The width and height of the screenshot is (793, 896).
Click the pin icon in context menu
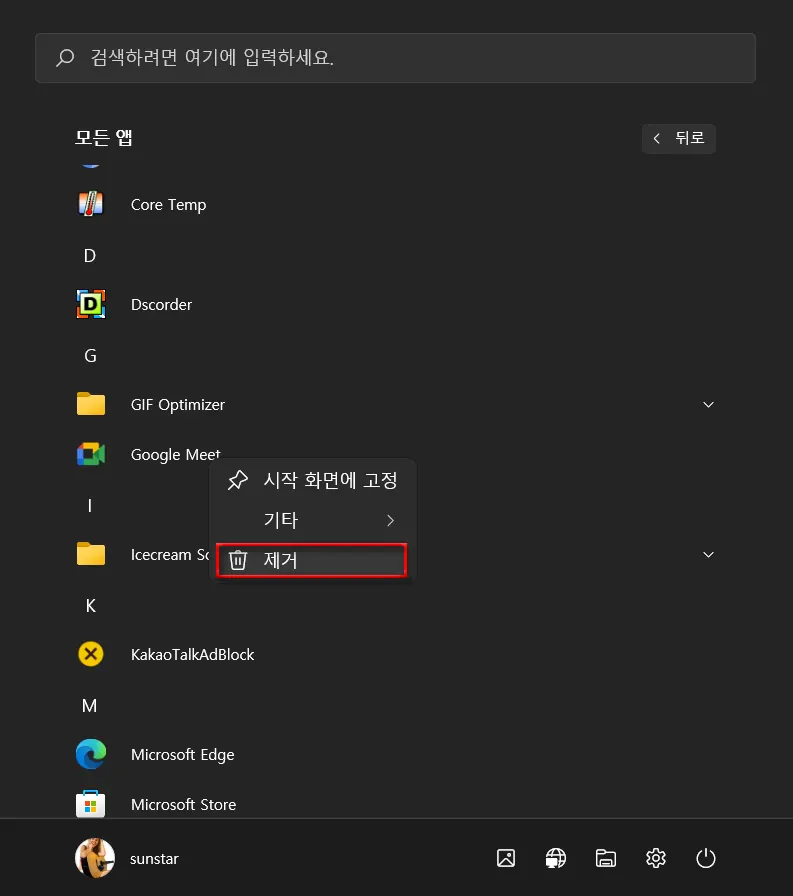pos(238,480)
